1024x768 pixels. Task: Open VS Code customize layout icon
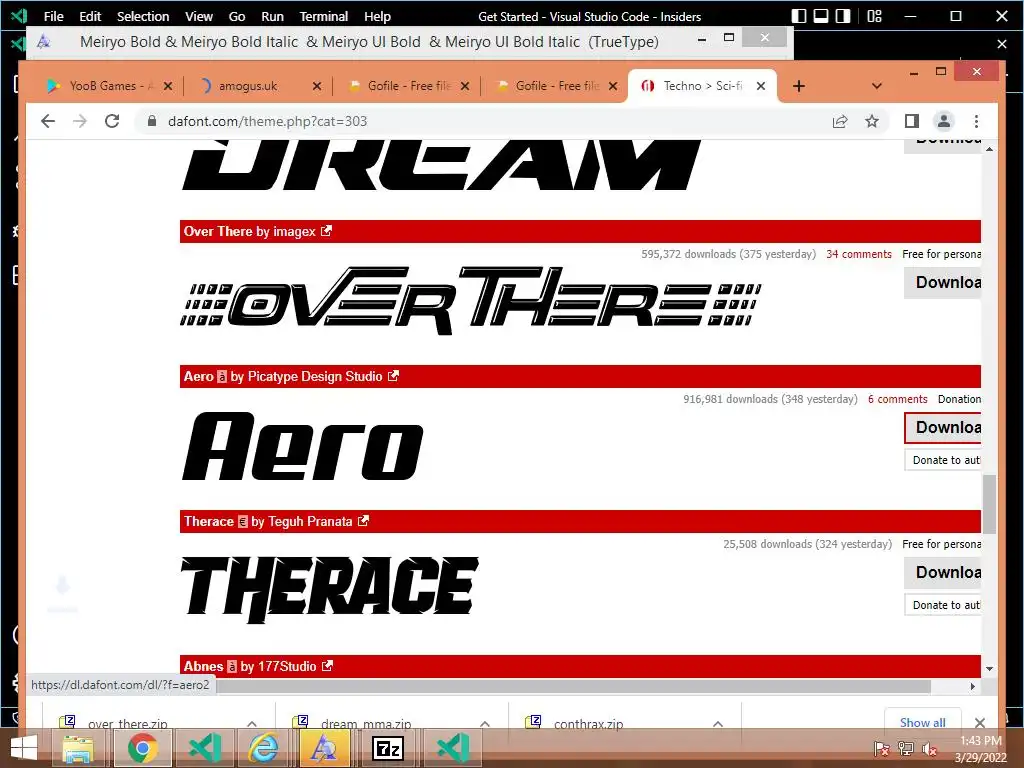pyautogui.click(x=874, y=16)
